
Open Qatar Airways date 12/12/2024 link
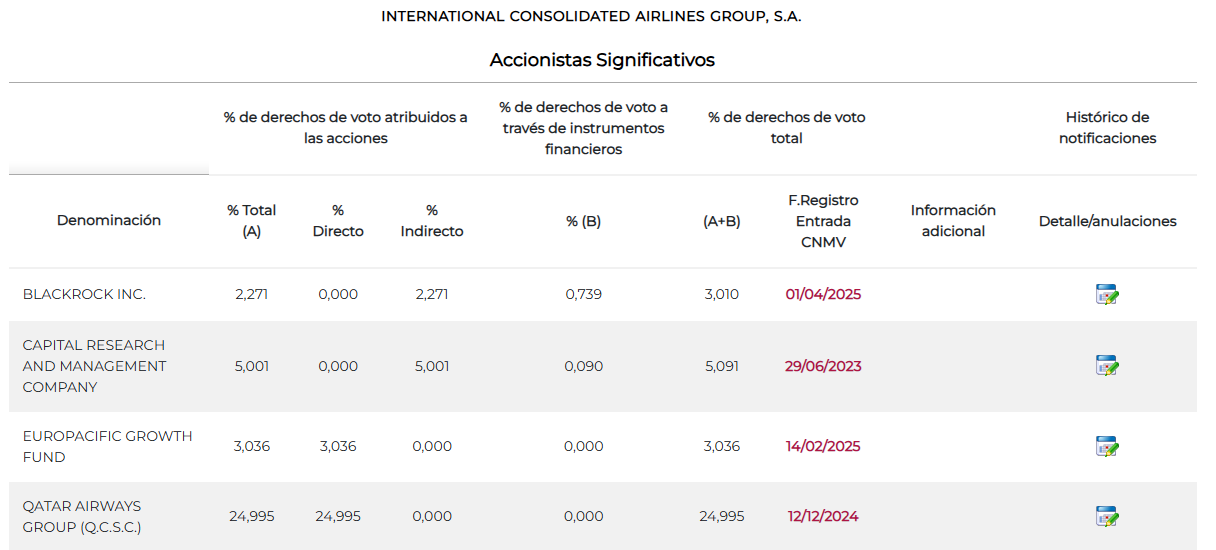tap(823, 516)
